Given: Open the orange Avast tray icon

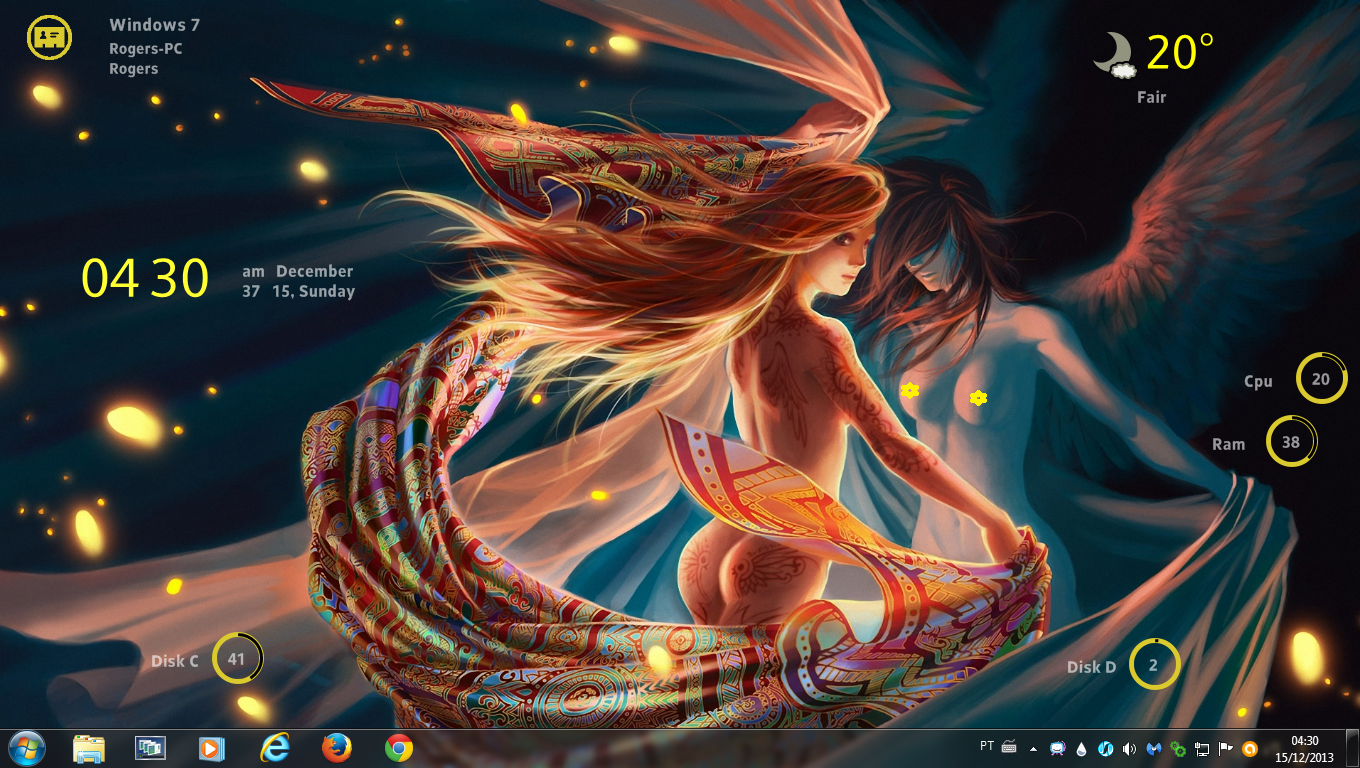Looking at the screenshot, I should (1250, 748).
